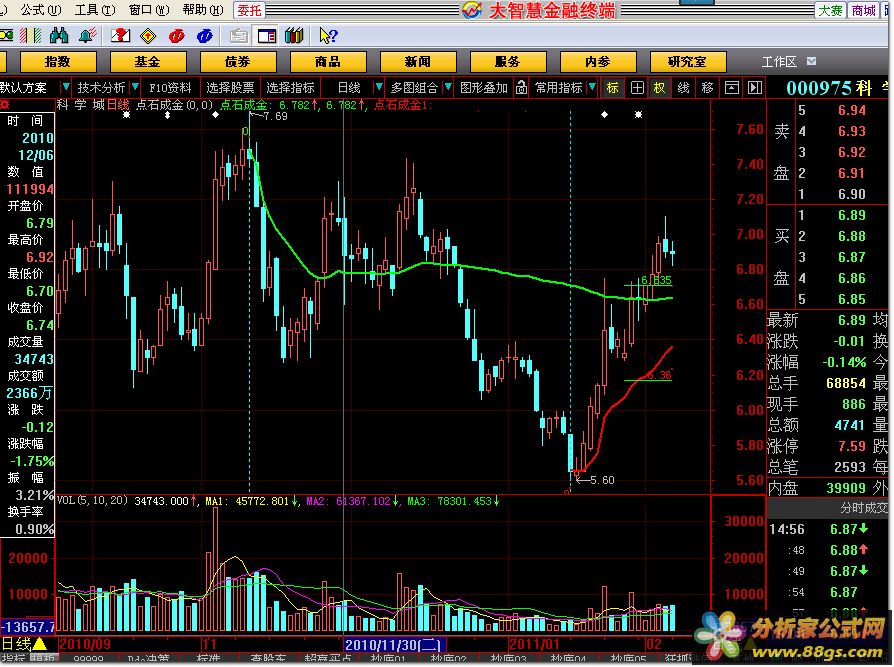Expand the 多图组合 dropdown arrow

[x=448, y=88]
